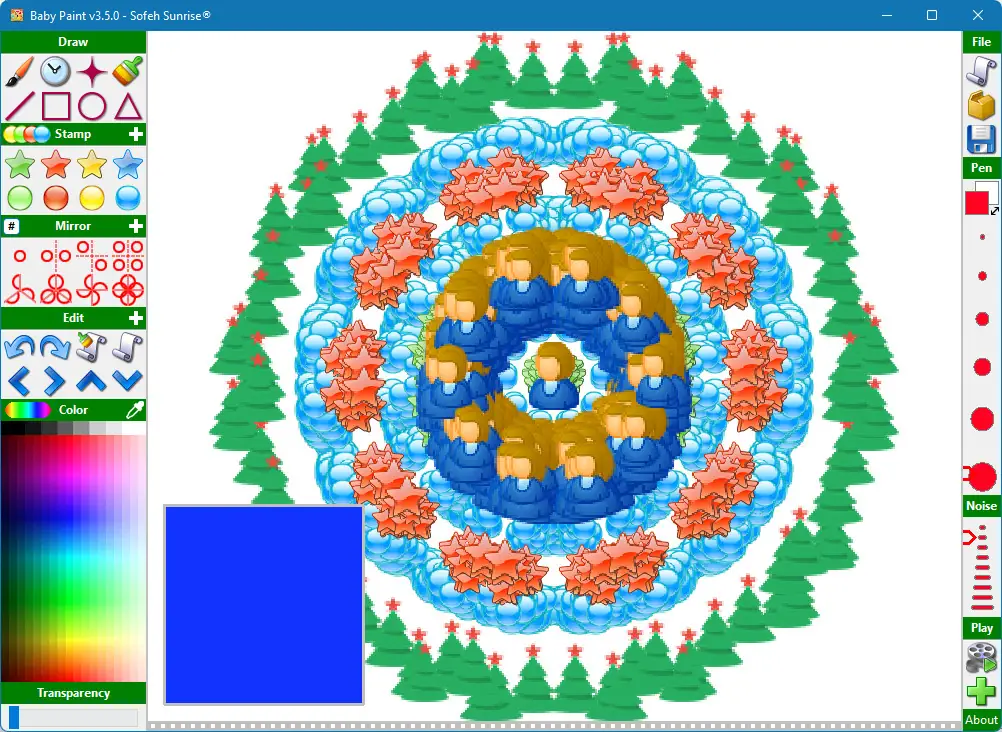Select the four-pointed sparkle star tool
Screen dimensions: 1002x732
[x=92, y=71]
